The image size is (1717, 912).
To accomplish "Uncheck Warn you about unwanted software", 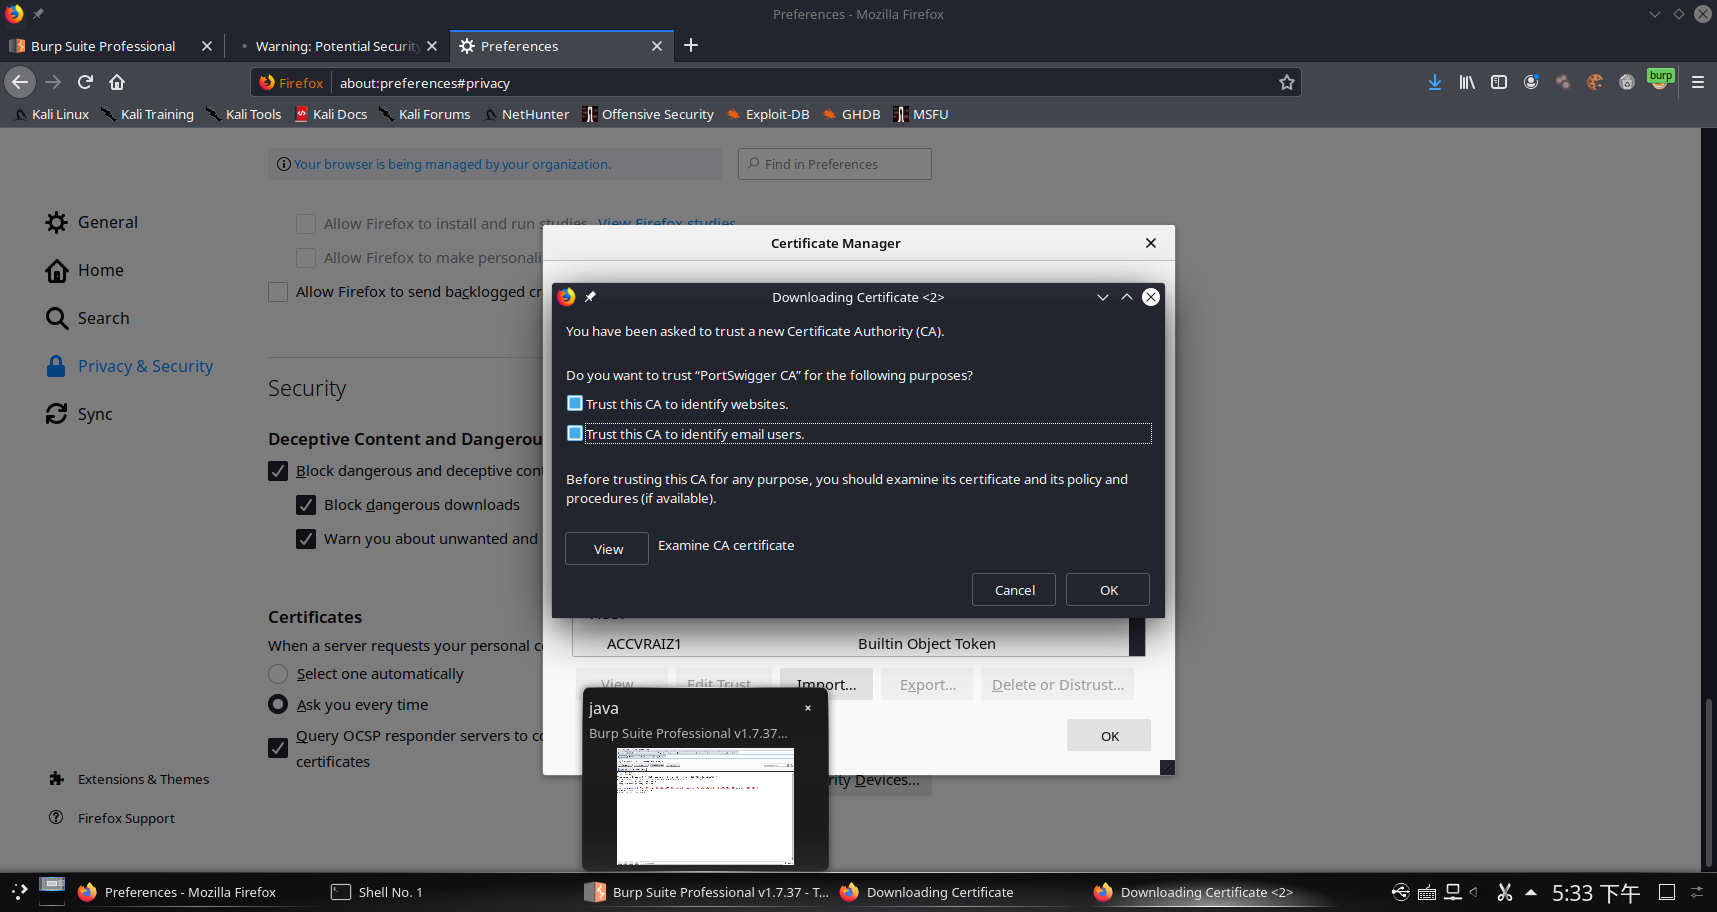I will pyautogui.click(x=306, y=539).
